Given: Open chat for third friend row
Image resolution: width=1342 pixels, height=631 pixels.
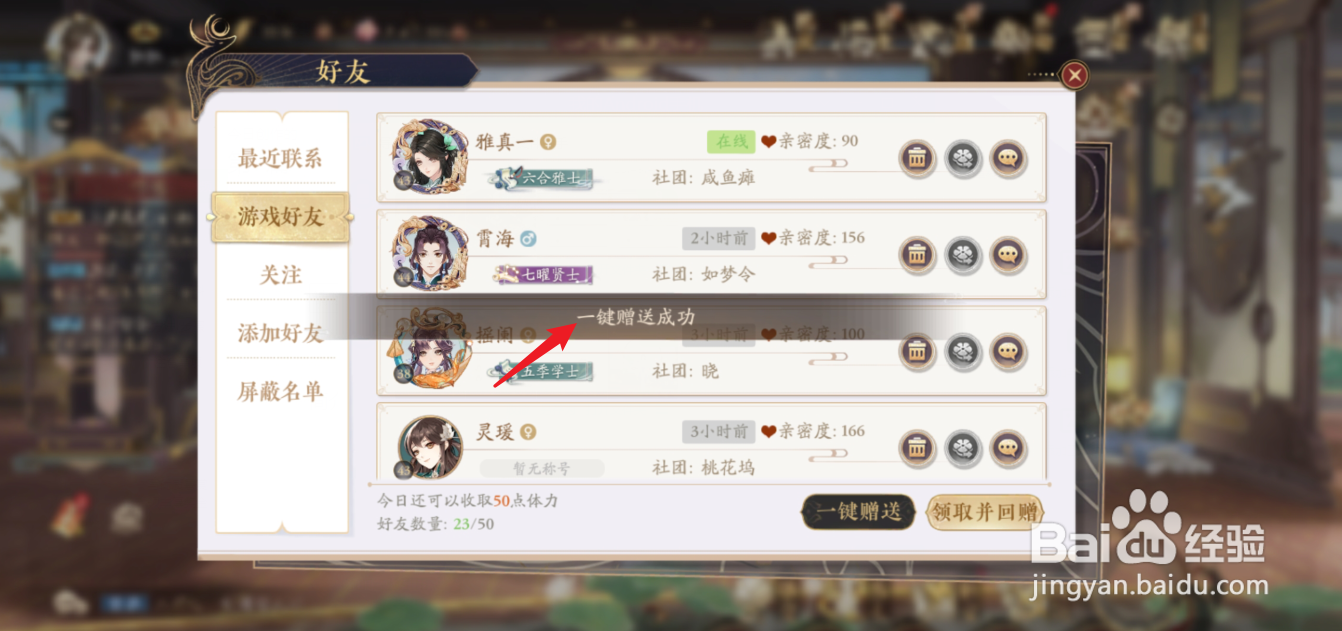Looking at the screenshot, I should tap(1009, 352).
